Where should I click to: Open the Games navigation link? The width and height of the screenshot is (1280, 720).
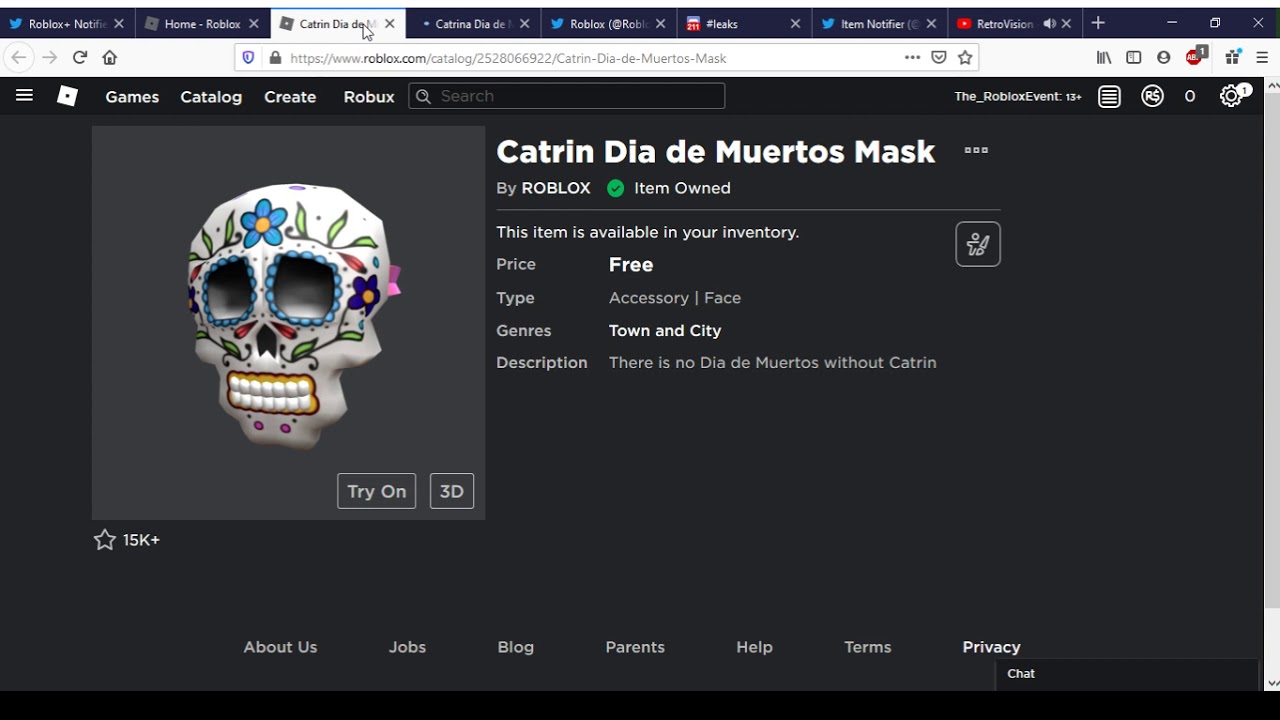[x=132, y=97]
